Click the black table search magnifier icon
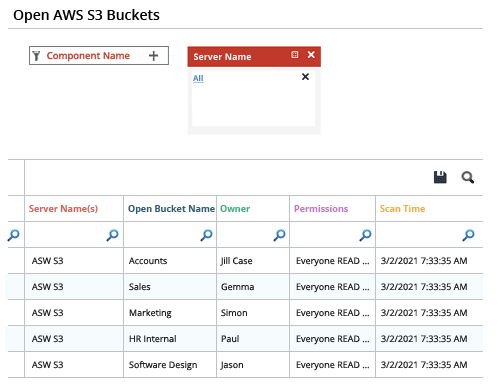 pyautogui.click(x=468, y=177)
